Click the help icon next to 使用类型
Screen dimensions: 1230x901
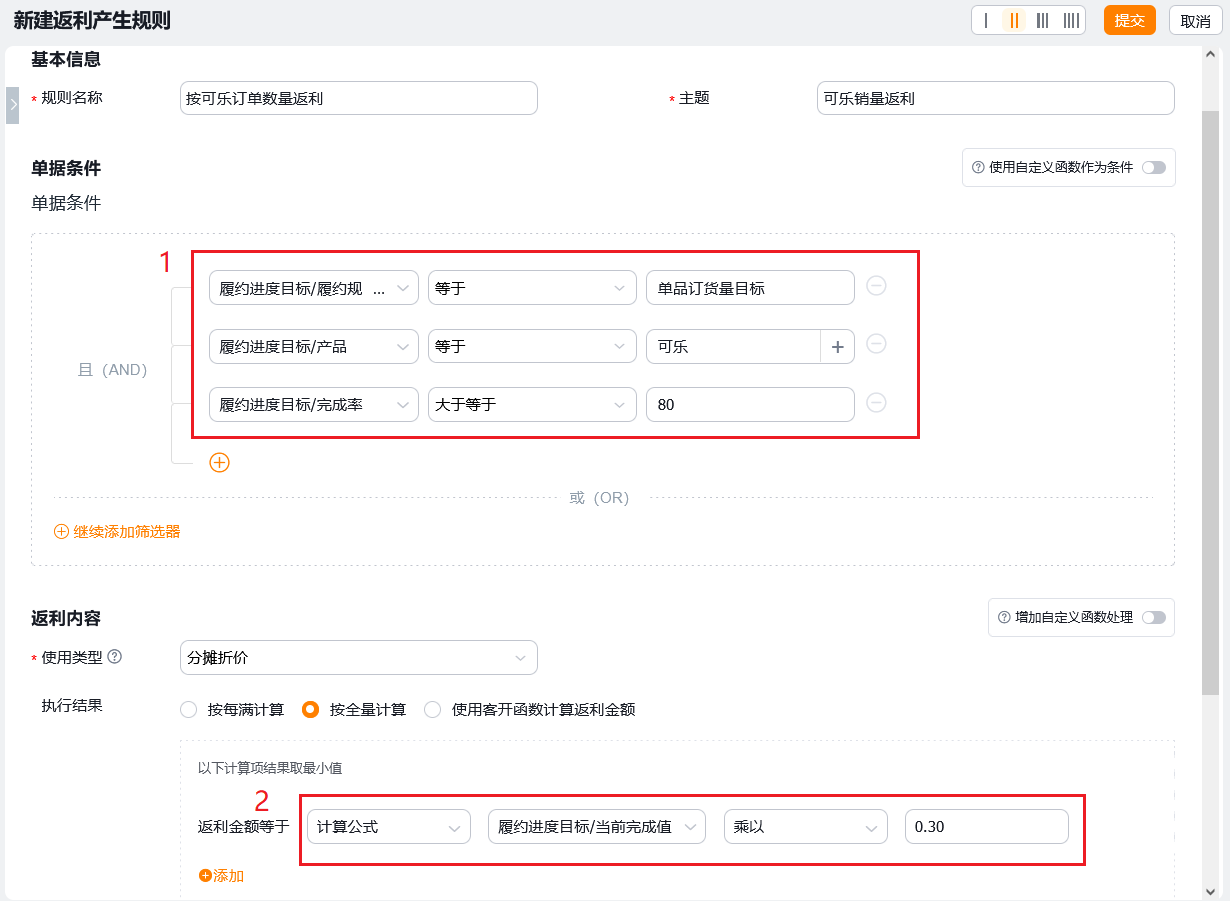115,657
